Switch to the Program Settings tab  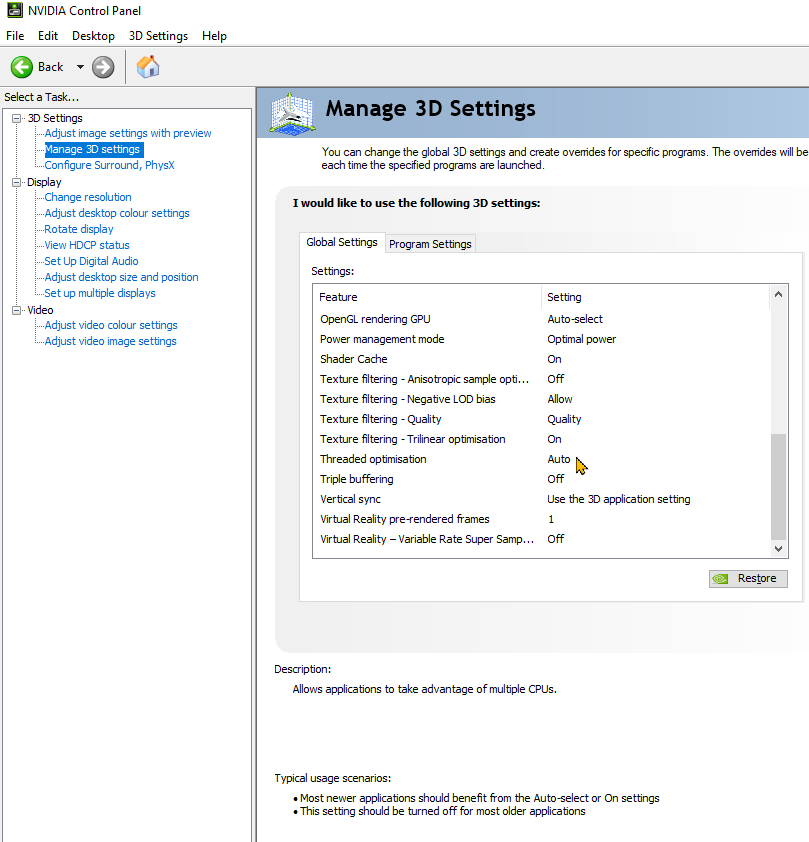click(430, 244)
